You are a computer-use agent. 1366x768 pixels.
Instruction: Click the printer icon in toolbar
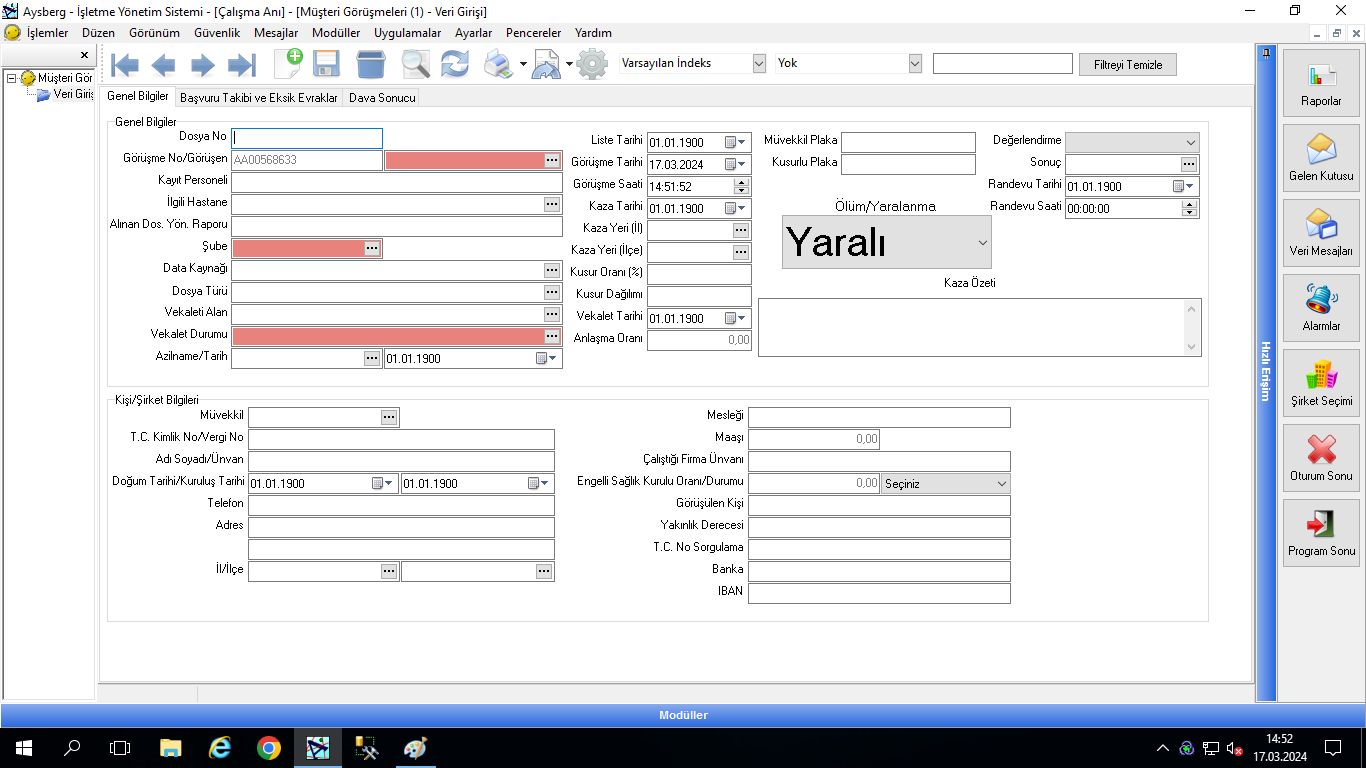coord(498,65)
